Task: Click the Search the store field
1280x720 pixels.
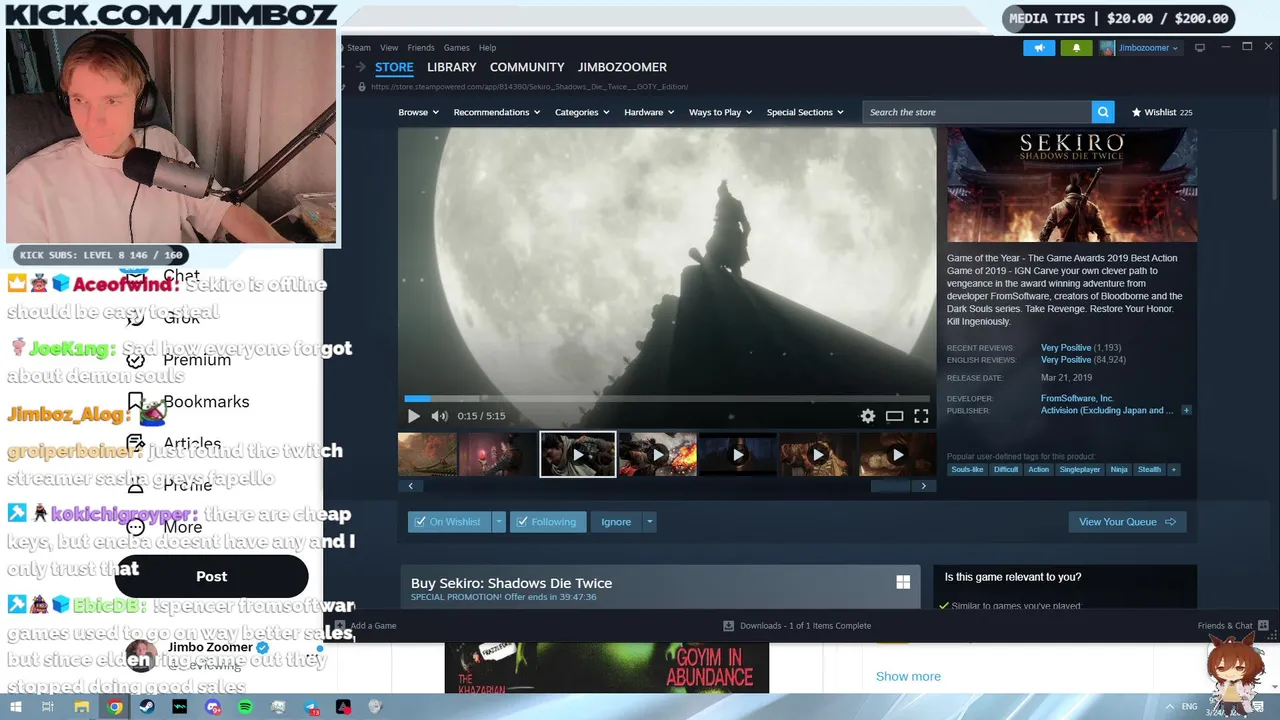Action: click(977, 112)
